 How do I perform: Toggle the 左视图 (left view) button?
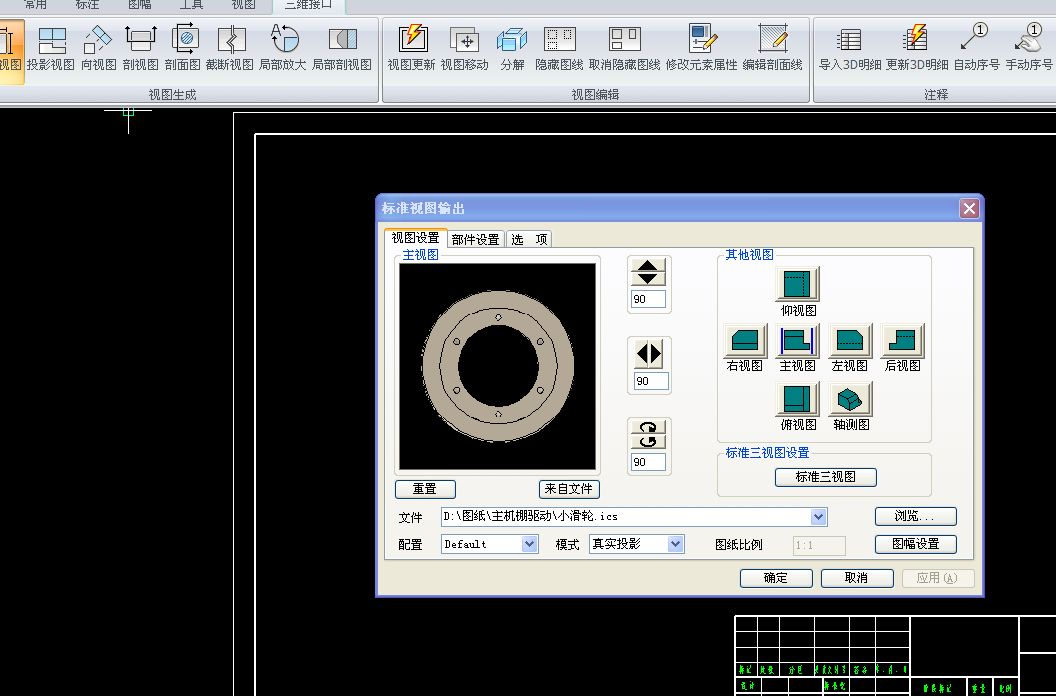850,342
